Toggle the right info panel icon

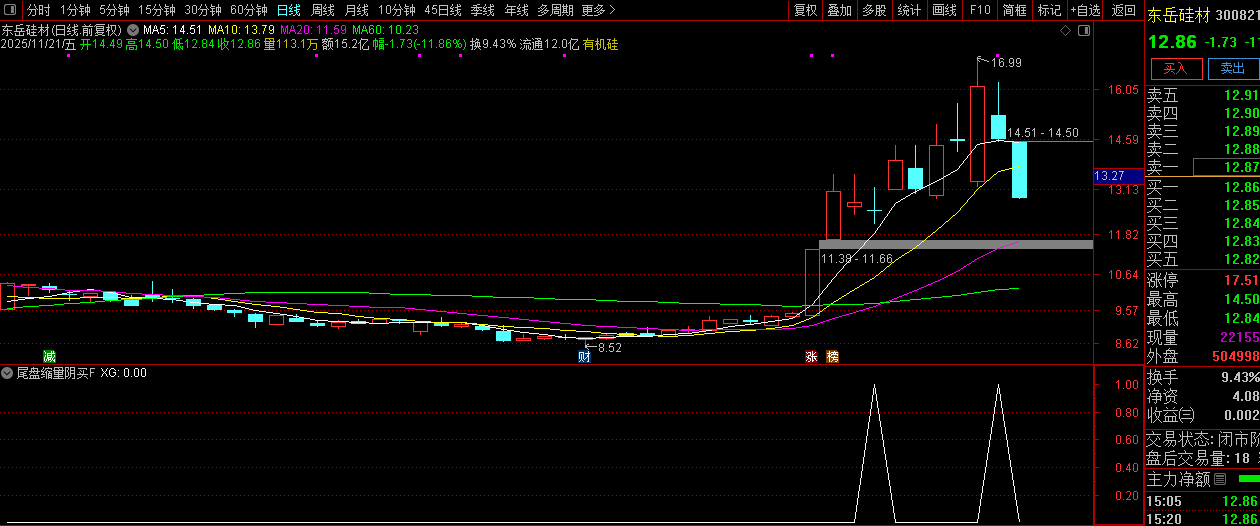point(1084,30)
